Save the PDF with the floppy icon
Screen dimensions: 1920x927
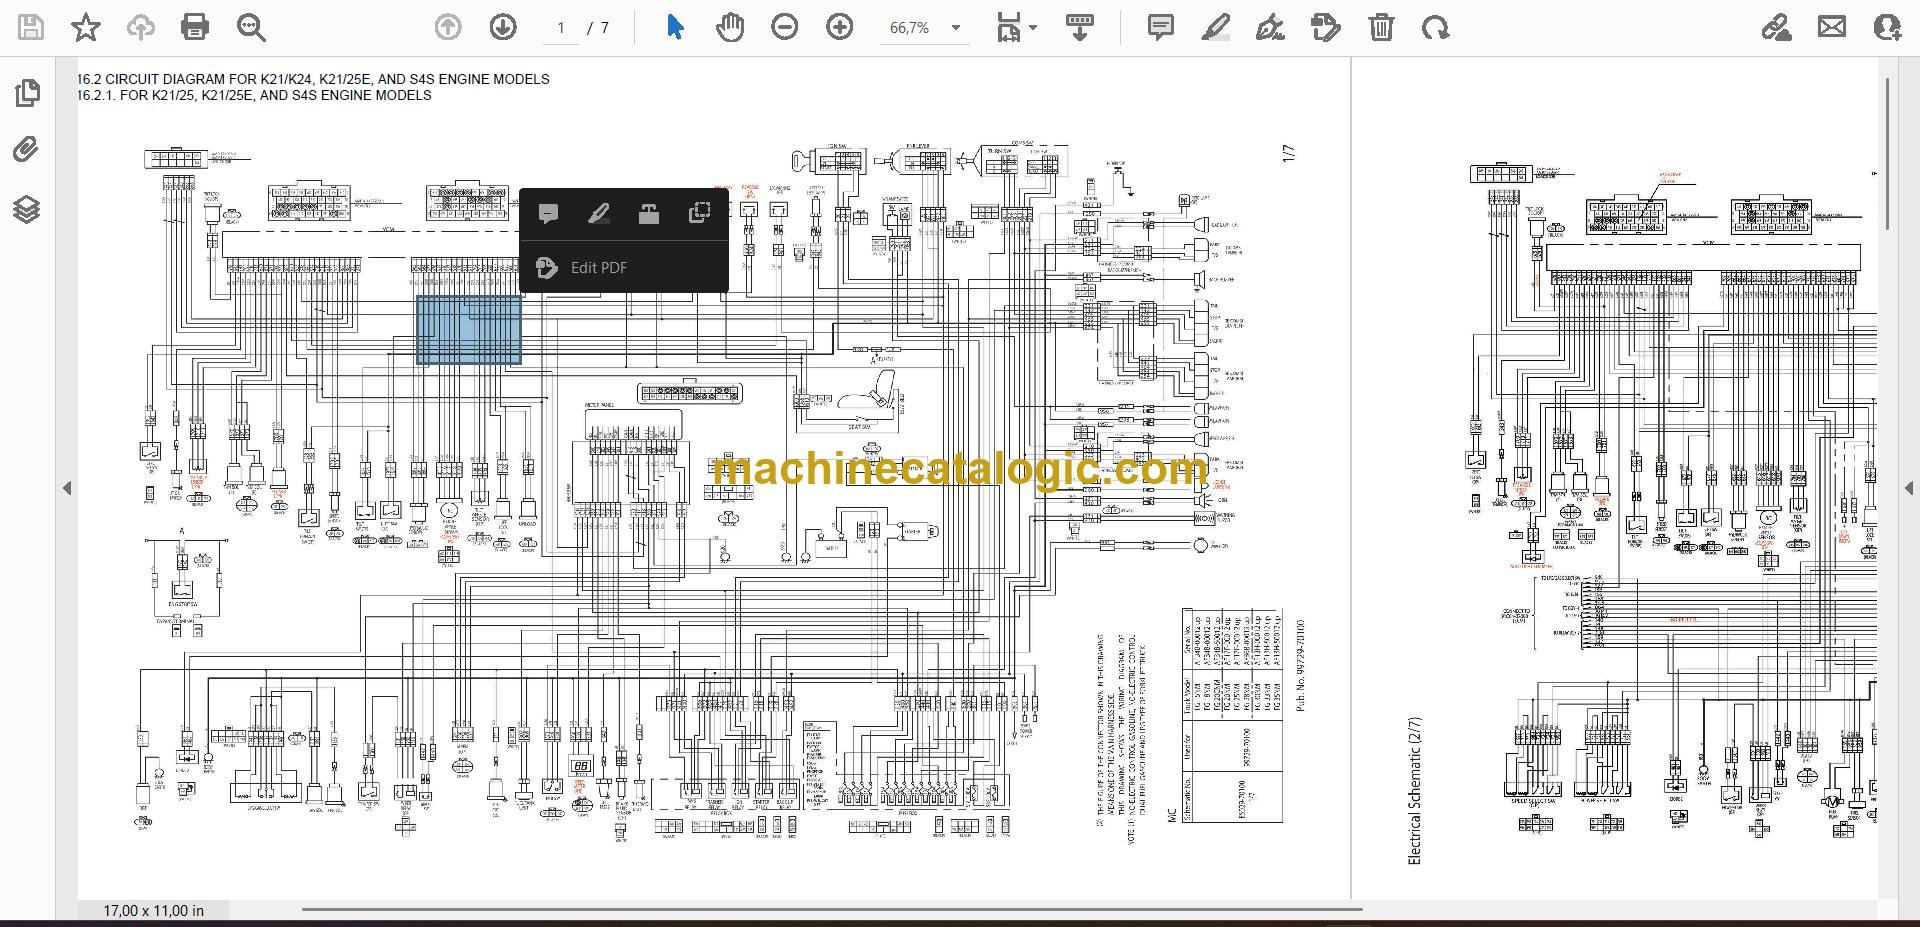tap(31, 27)
